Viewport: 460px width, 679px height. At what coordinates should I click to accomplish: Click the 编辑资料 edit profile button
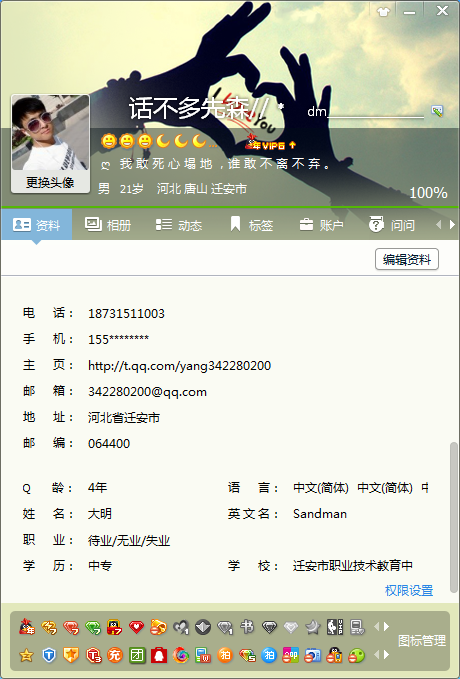tap(407, 259)
